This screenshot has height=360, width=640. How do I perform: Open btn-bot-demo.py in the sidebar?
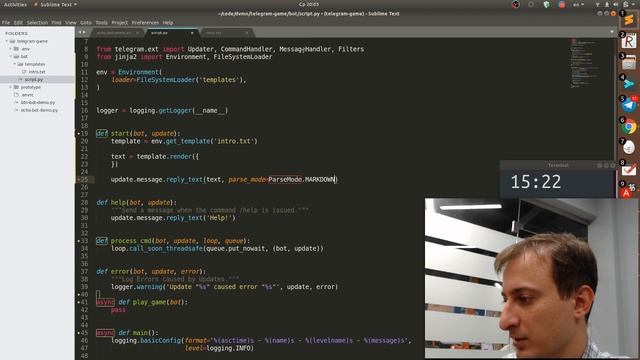(x=38, y=102)
